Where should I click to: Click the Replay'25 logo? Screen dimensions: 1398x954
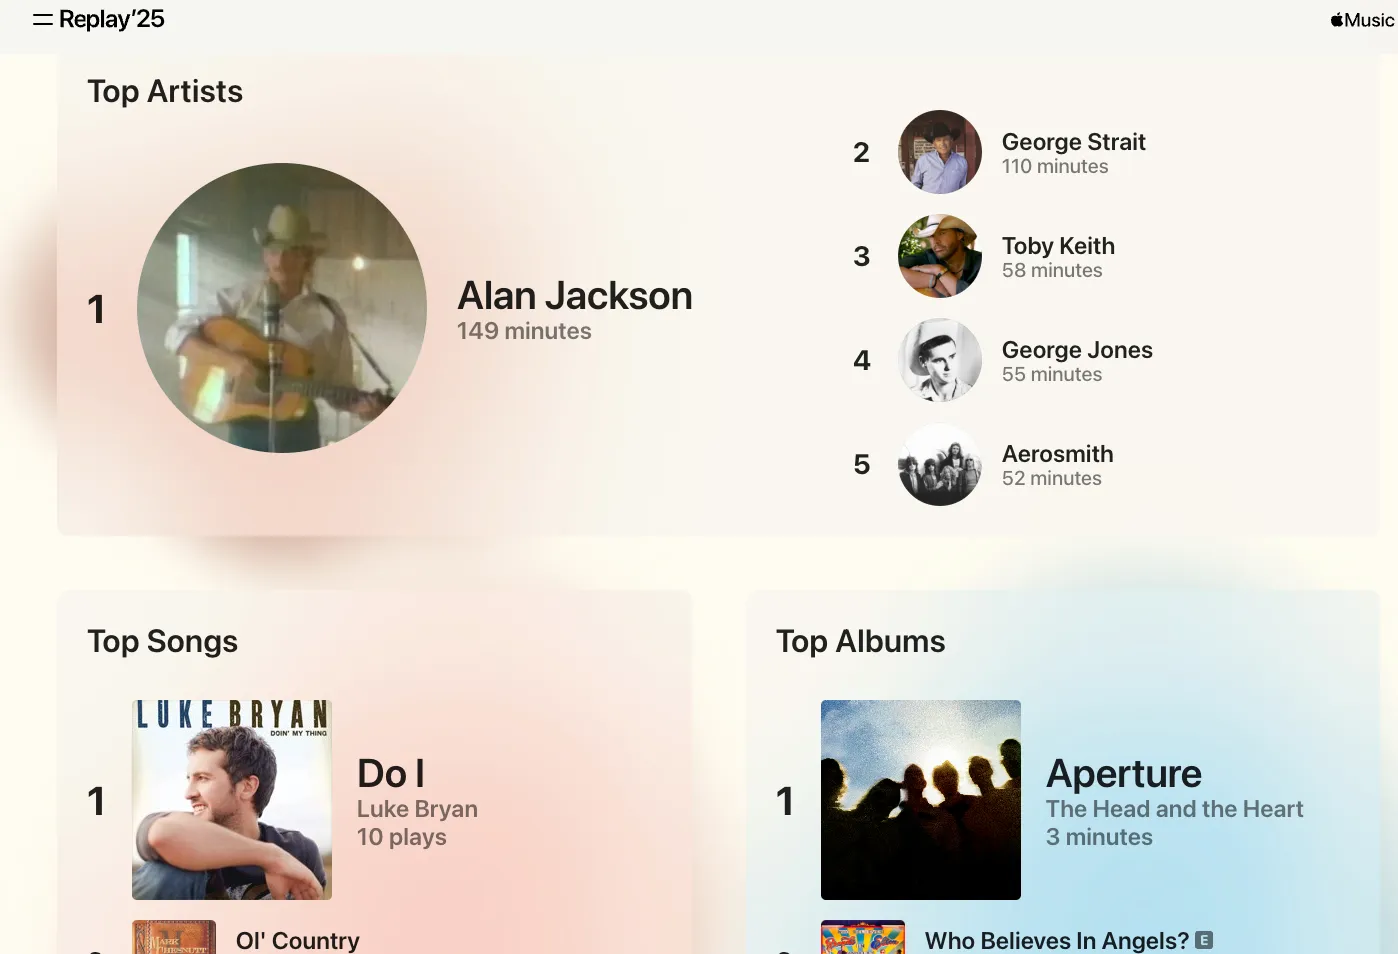point(111,18)
